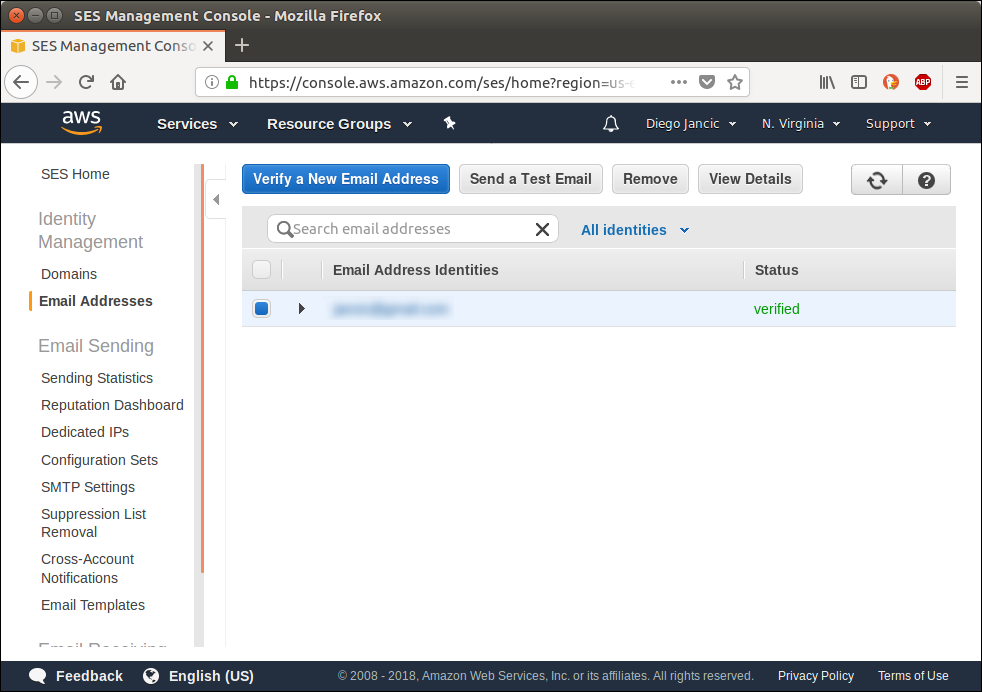
Task: Open notifications via the bell icon
Action: pos(611,124)
